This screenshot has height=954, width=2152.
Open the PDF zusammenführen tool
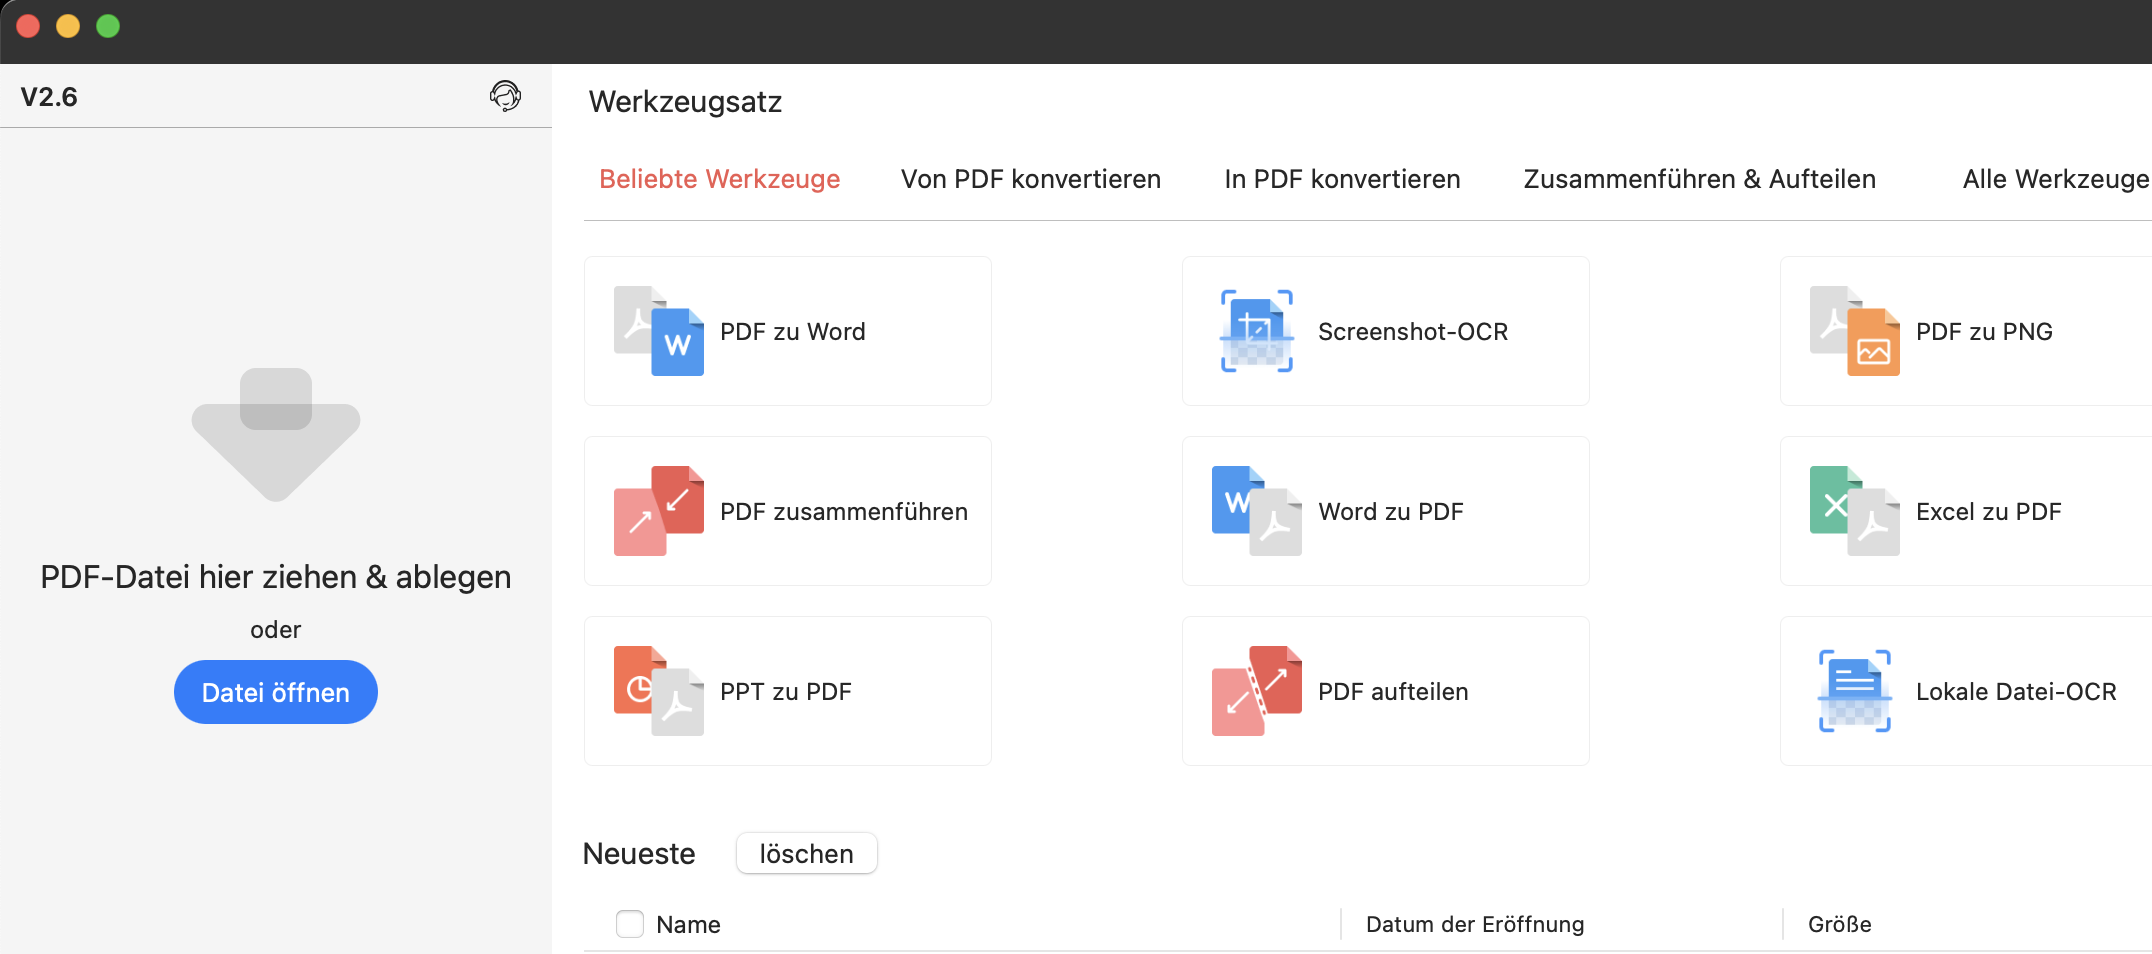point(786,511)
